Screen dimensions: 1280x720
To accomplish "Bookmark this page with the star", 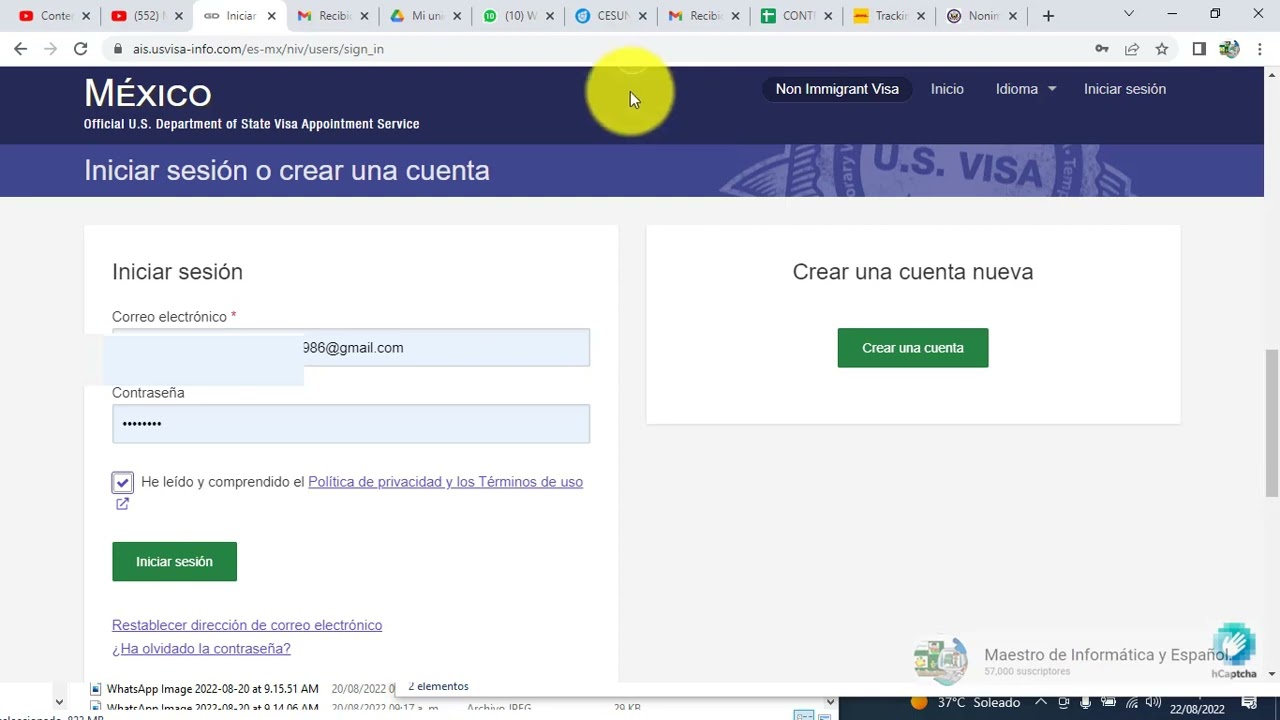I will click(1162, 48).
